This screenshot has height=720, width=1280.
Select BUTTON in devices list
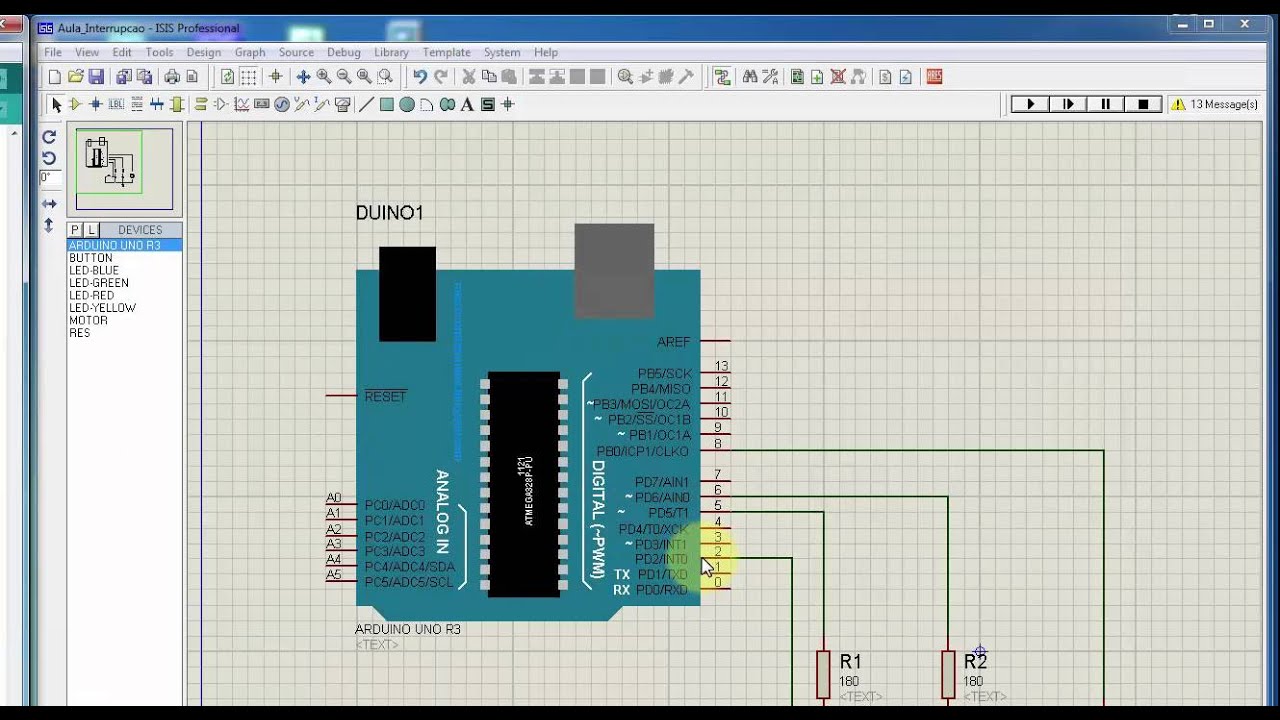coord(124,258)
